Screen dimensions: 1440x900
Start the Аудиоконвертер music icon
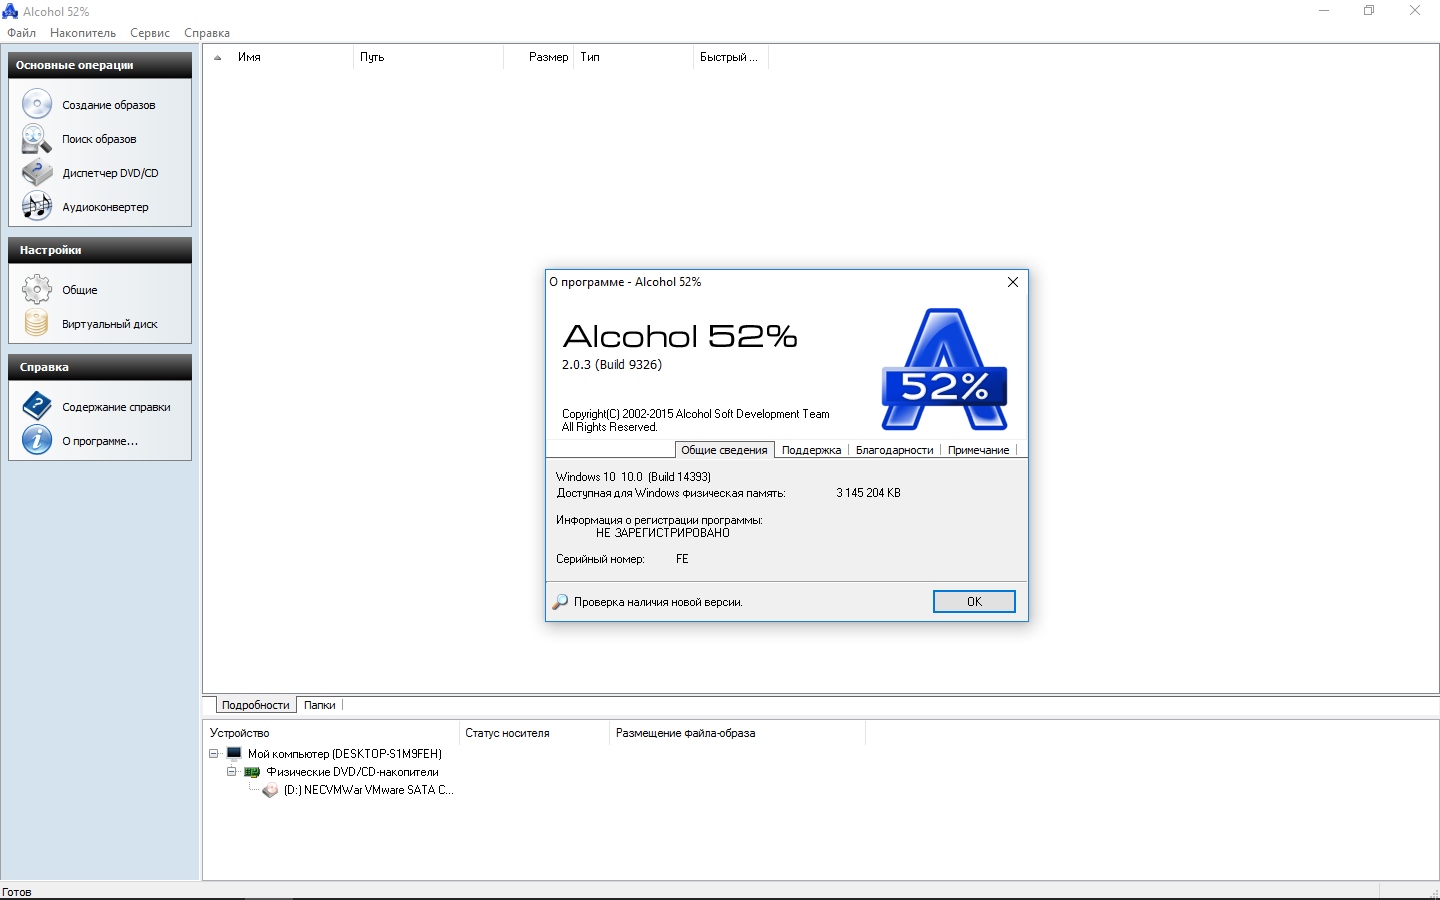[37, 207]
